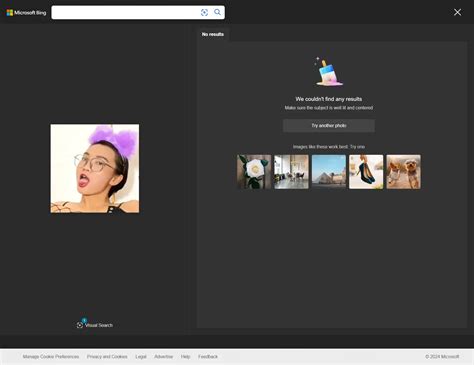Click the melting popsicle no-results illustration
The image size is (474, 365).
coord(328,71)
